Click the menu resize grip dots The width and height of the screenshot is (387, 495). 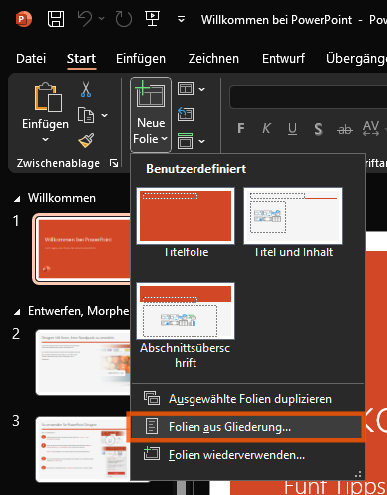coord(358,474)
